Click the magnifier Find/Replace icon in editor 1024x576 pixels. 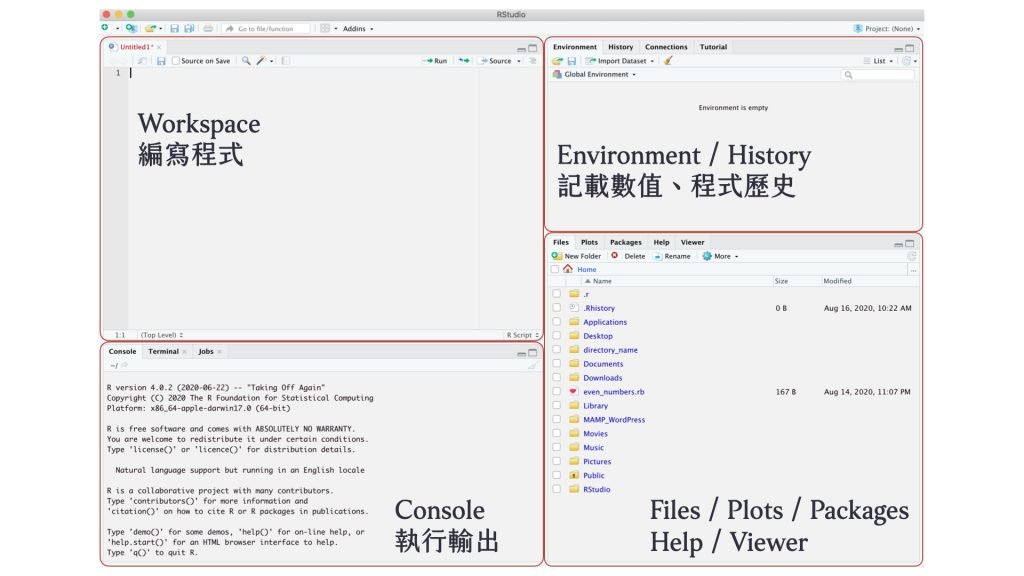click(246, 61)
